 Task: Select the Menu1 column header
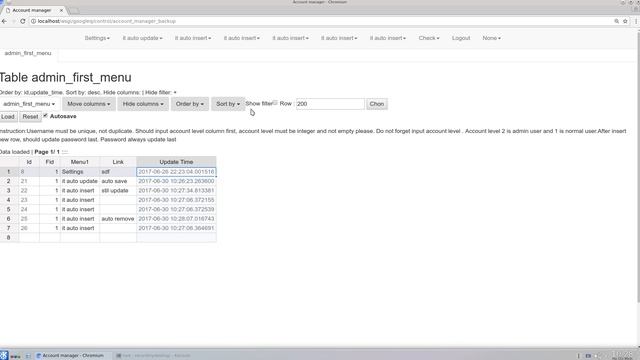[80, 162]
